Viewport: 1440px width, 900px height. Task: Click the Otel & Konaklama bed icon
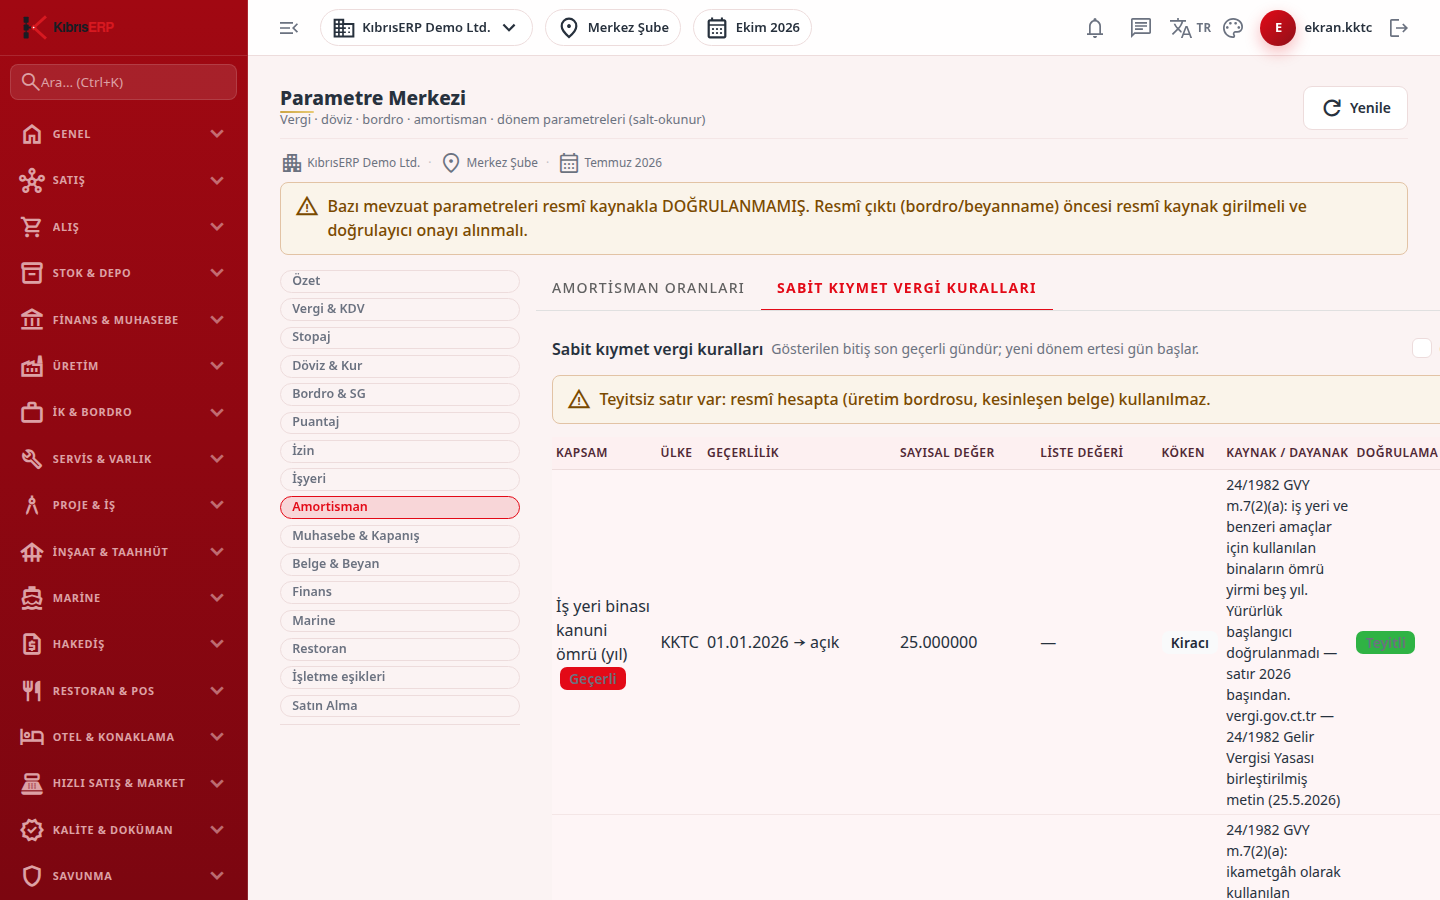pos(32,737)
